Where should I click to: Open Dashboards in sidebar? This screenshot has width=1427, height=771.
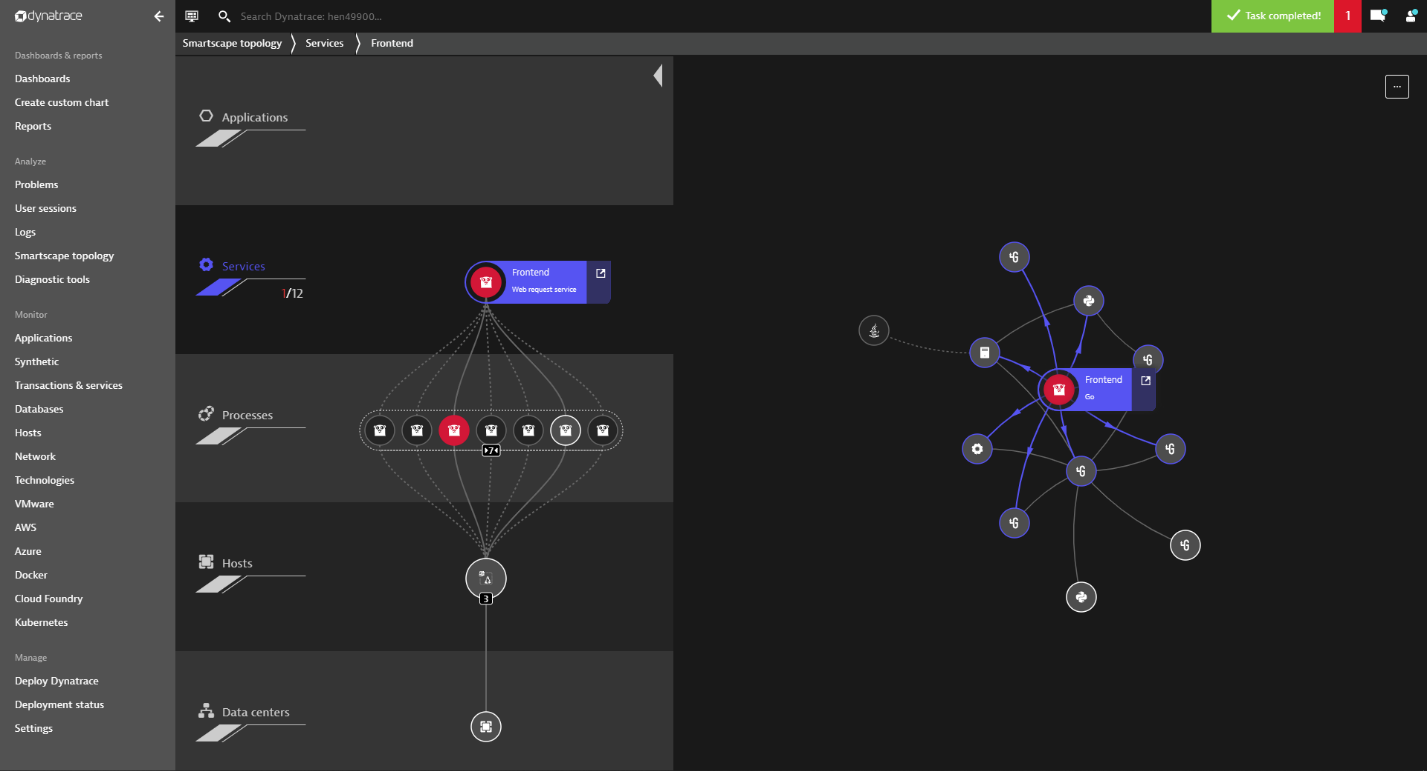(43, 79)
